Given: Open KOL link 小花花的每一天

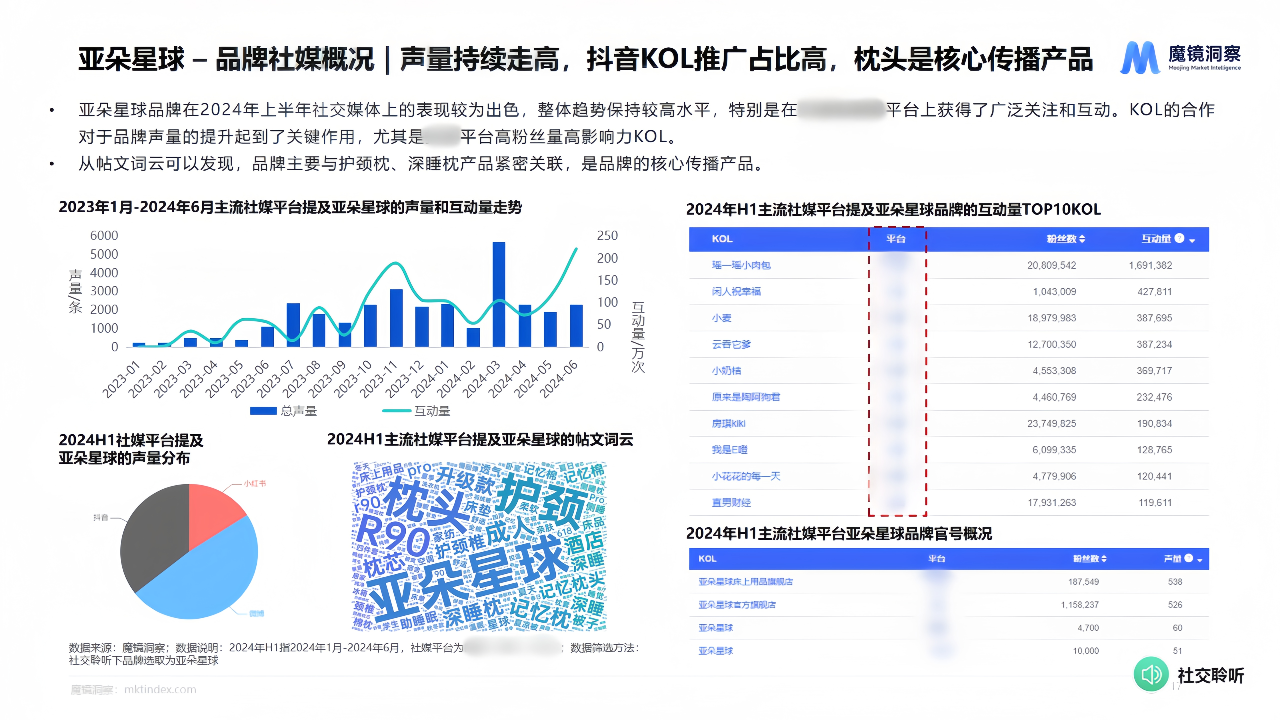Looking at the screenshot, I should [746, 476].
